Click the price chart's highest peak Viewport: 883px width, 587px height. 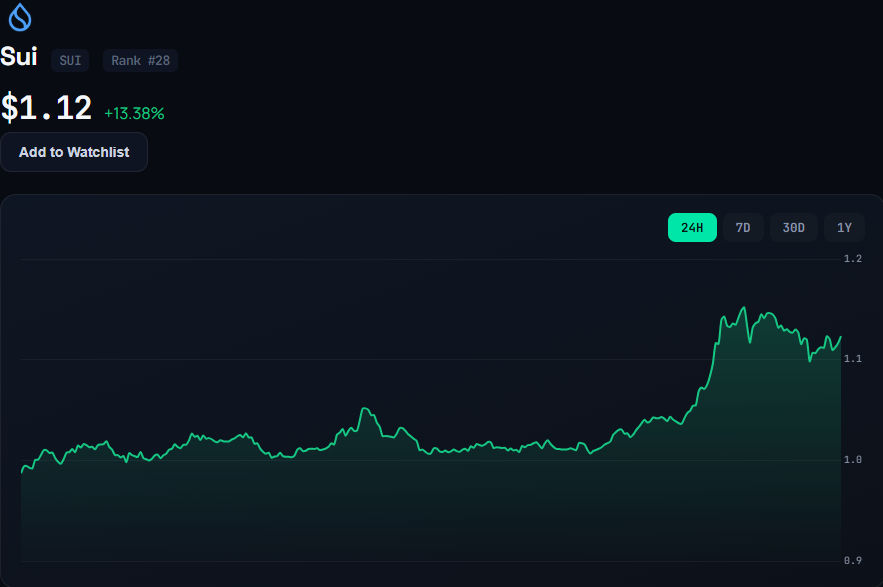744,308
